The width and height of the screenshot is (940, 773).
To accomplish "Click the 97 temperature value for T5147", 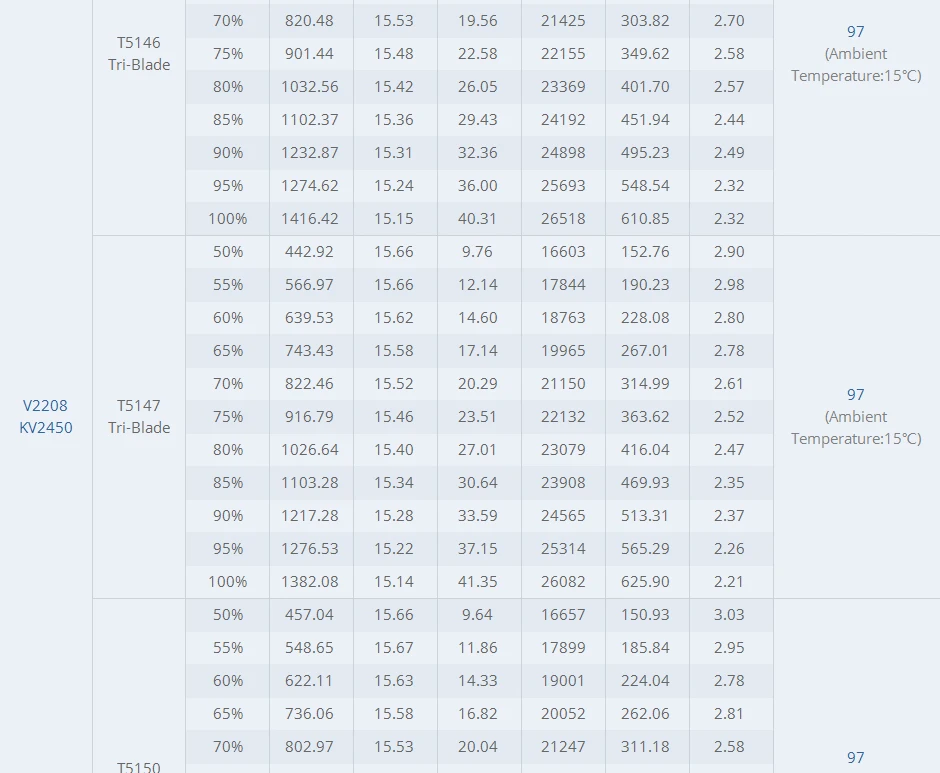I will [855, 394].
